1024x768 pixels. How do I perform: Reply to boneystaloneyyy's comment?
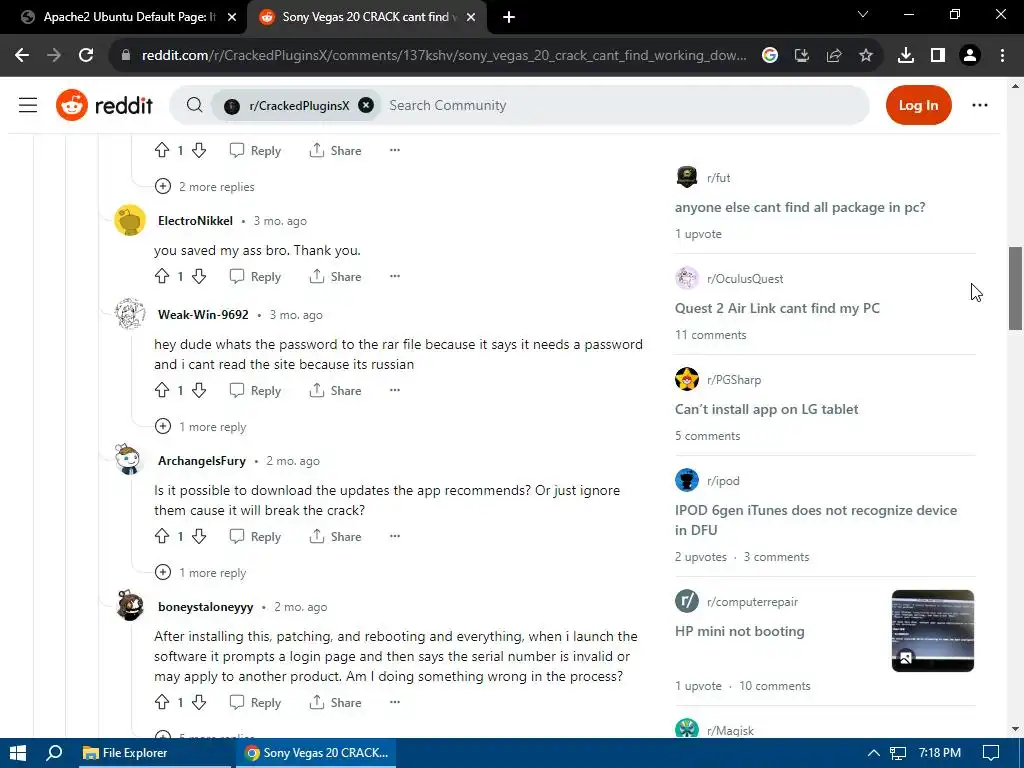255,702
